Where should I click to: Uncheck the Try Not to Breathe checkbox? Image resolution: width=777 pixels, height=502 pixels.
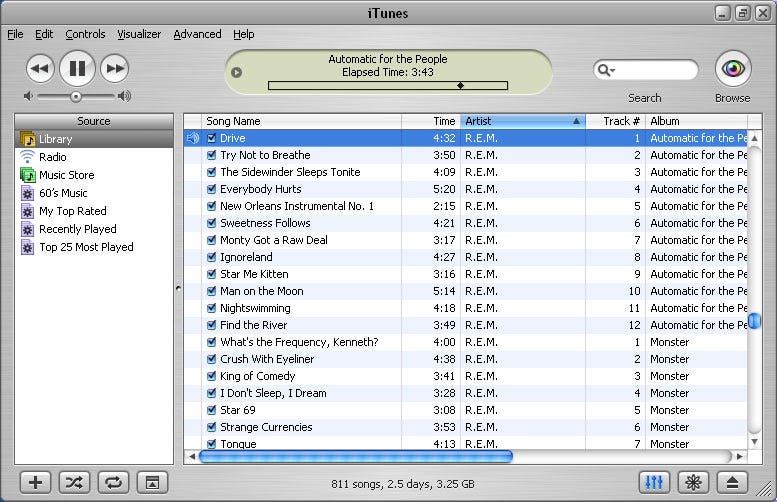click(212, 155)
